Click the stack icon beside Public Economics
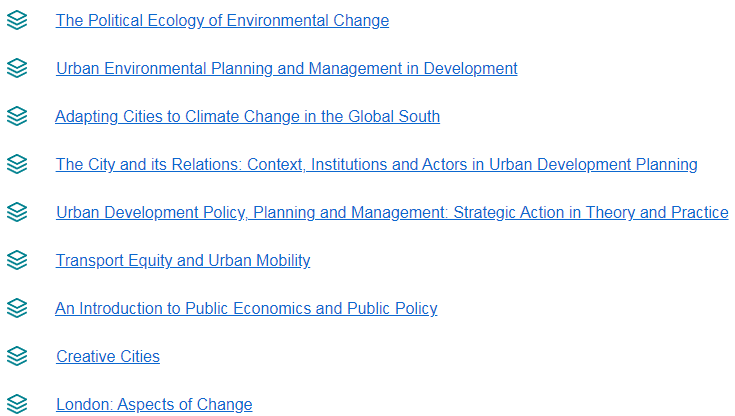 click(x=17, y=308)
